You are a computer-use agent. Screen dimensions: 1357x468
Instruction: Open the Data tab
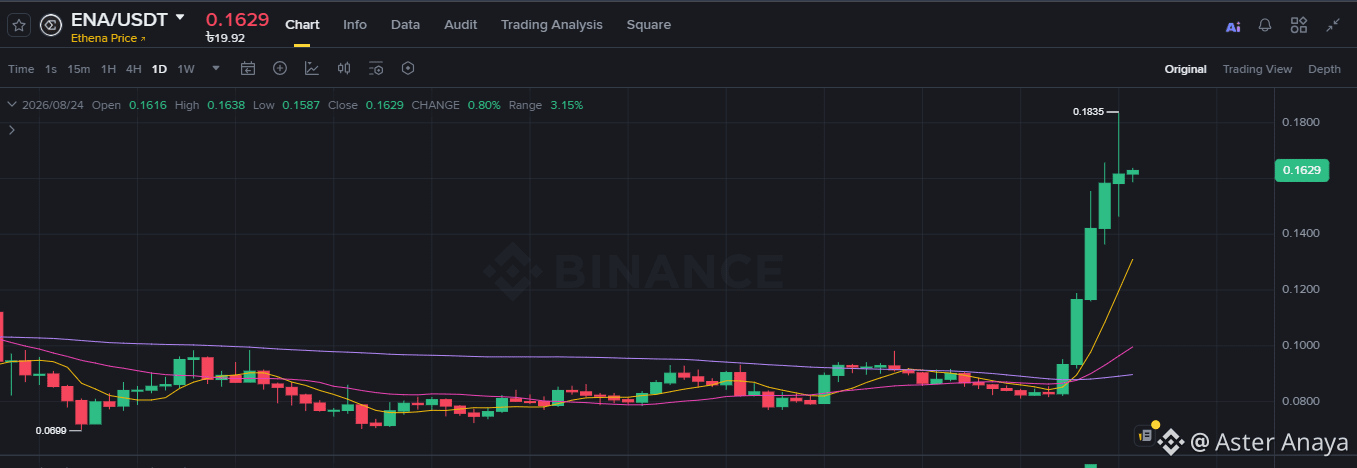coord(405,24)
